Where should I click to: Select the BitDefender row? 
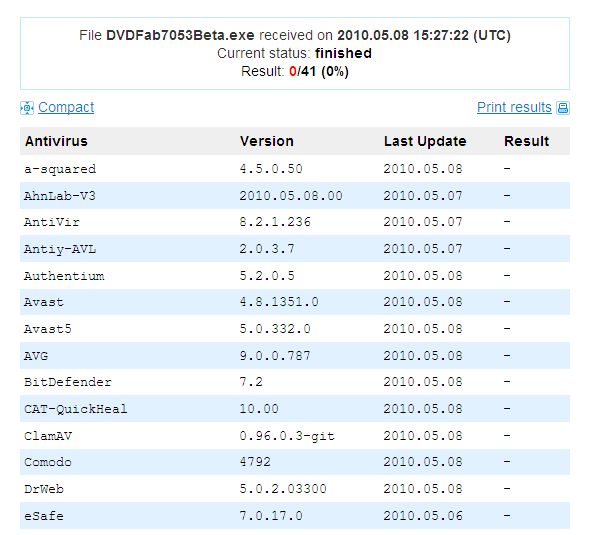295,382
